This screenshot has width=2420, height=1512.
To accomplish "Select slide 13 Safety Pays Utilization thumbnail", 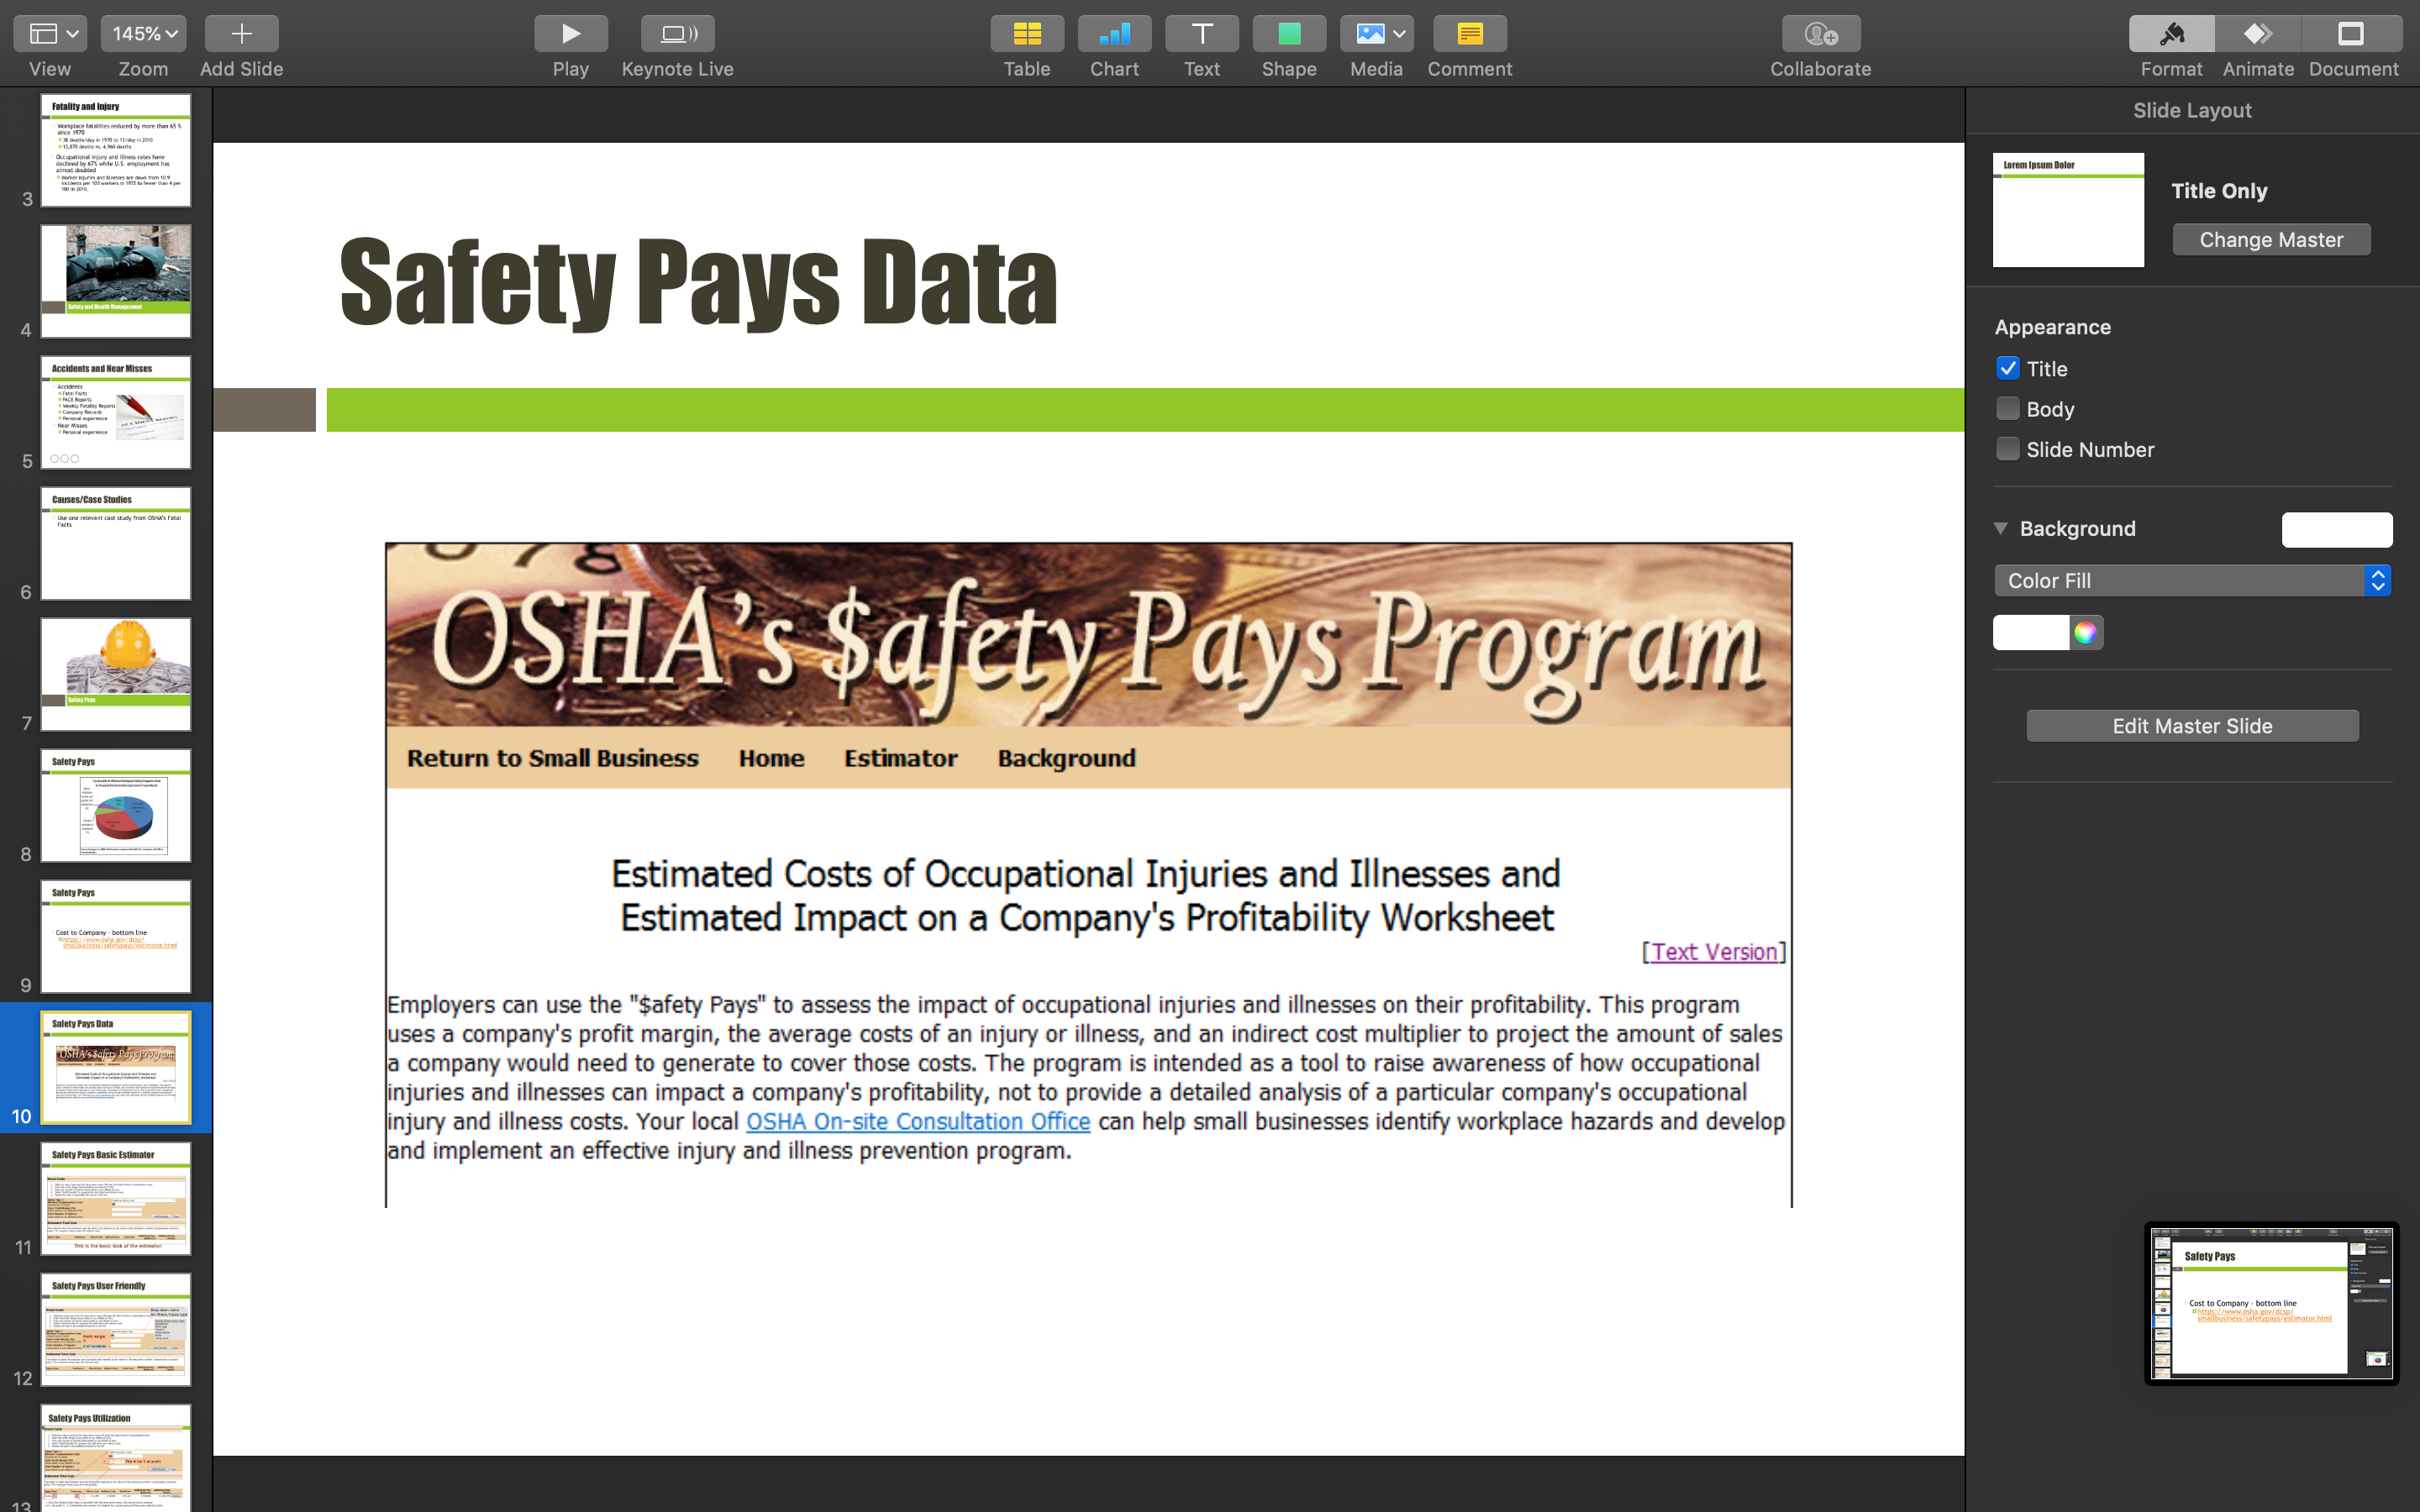I will click(x=116, y=1458).
